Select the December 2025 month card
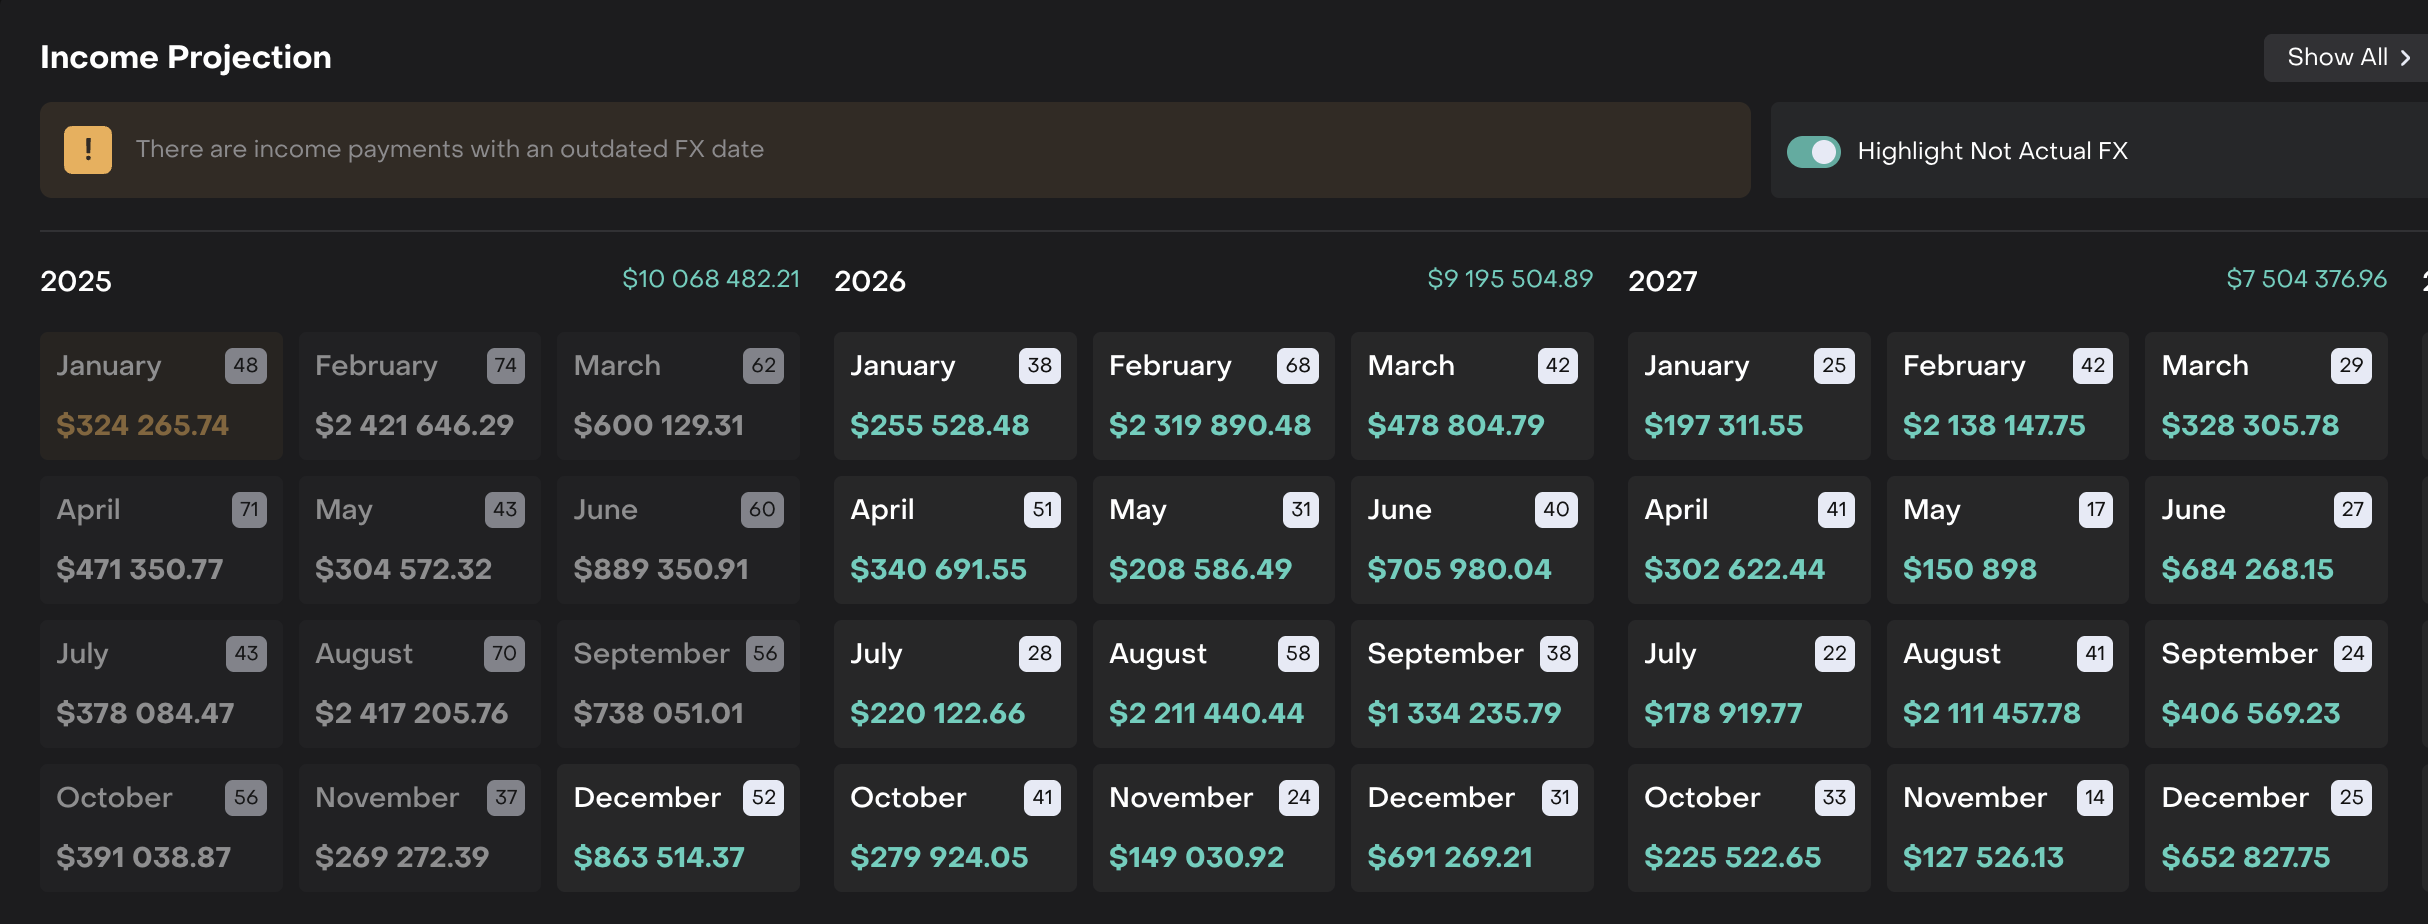Screen dimensions: 2428x924 tap(678, 828)
